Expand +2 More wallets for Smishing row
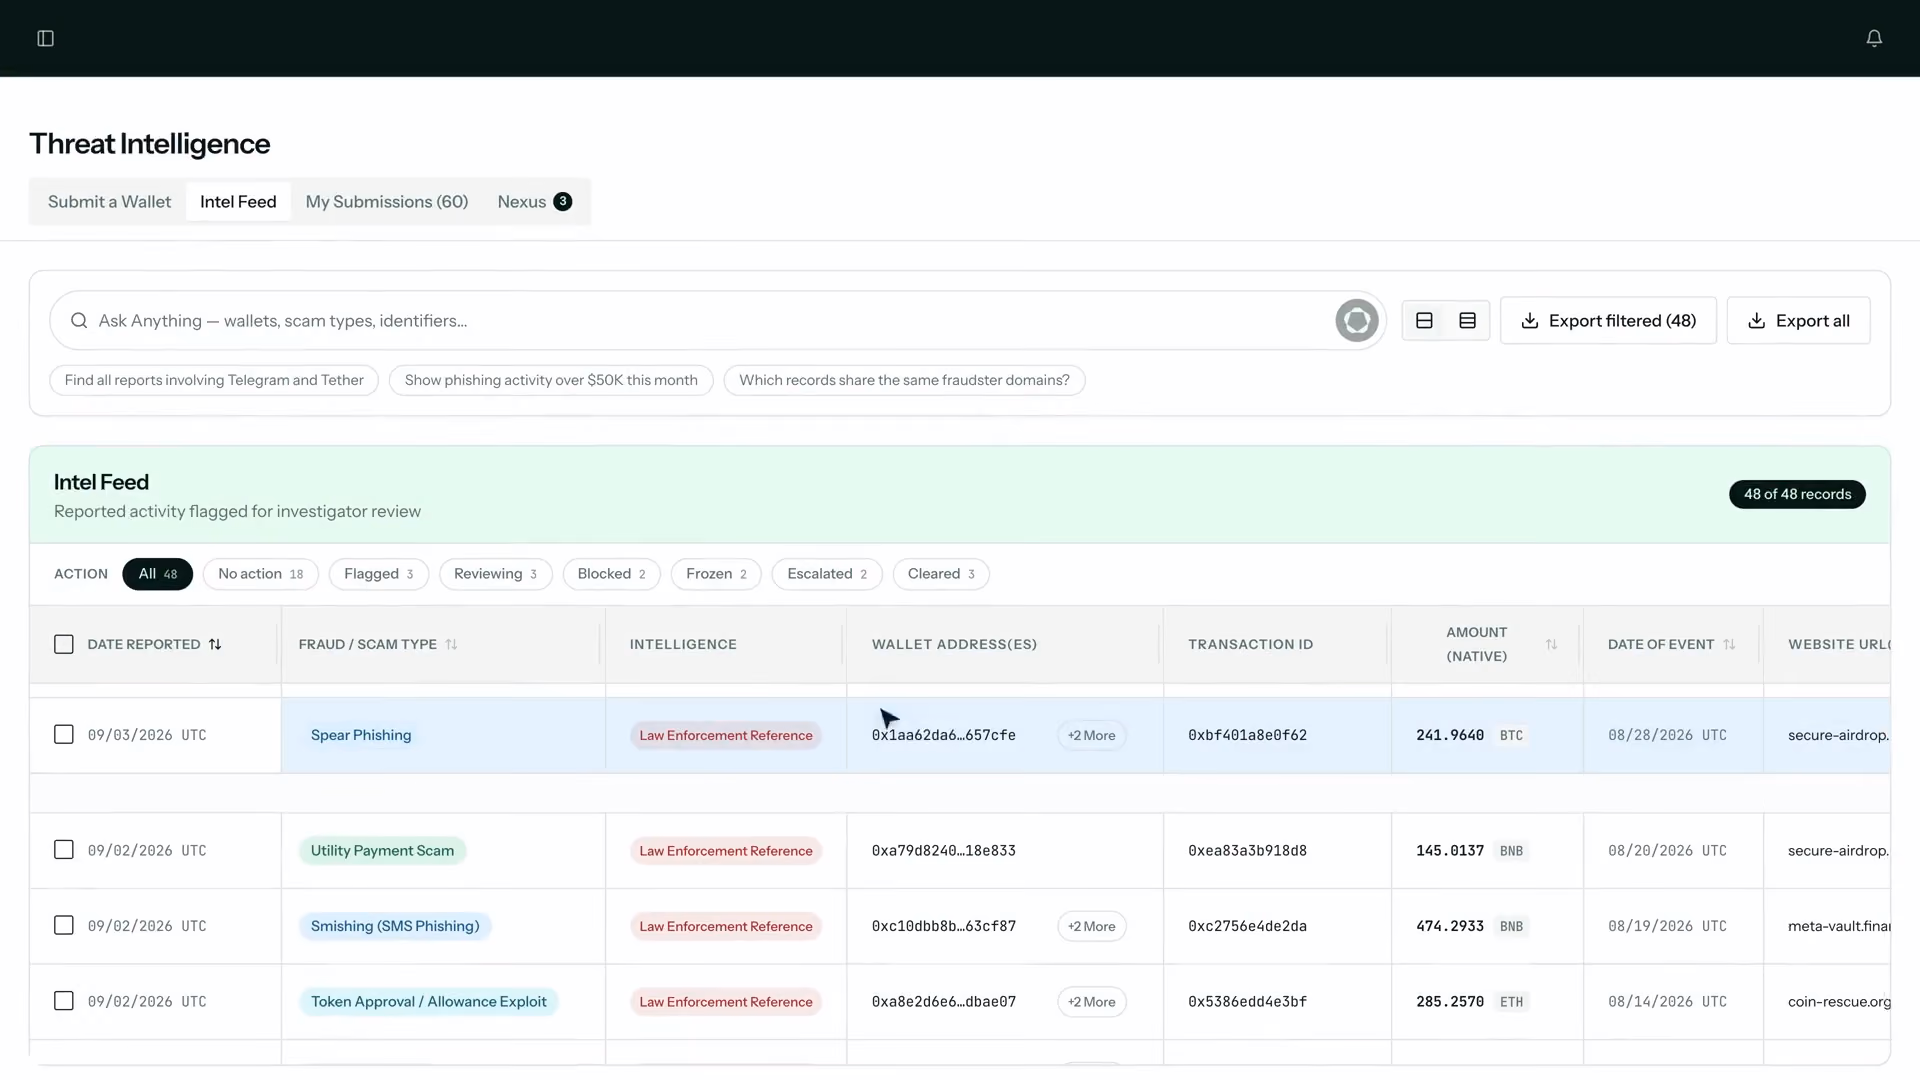The image size is (1920, 1080). pos(1091,927)
